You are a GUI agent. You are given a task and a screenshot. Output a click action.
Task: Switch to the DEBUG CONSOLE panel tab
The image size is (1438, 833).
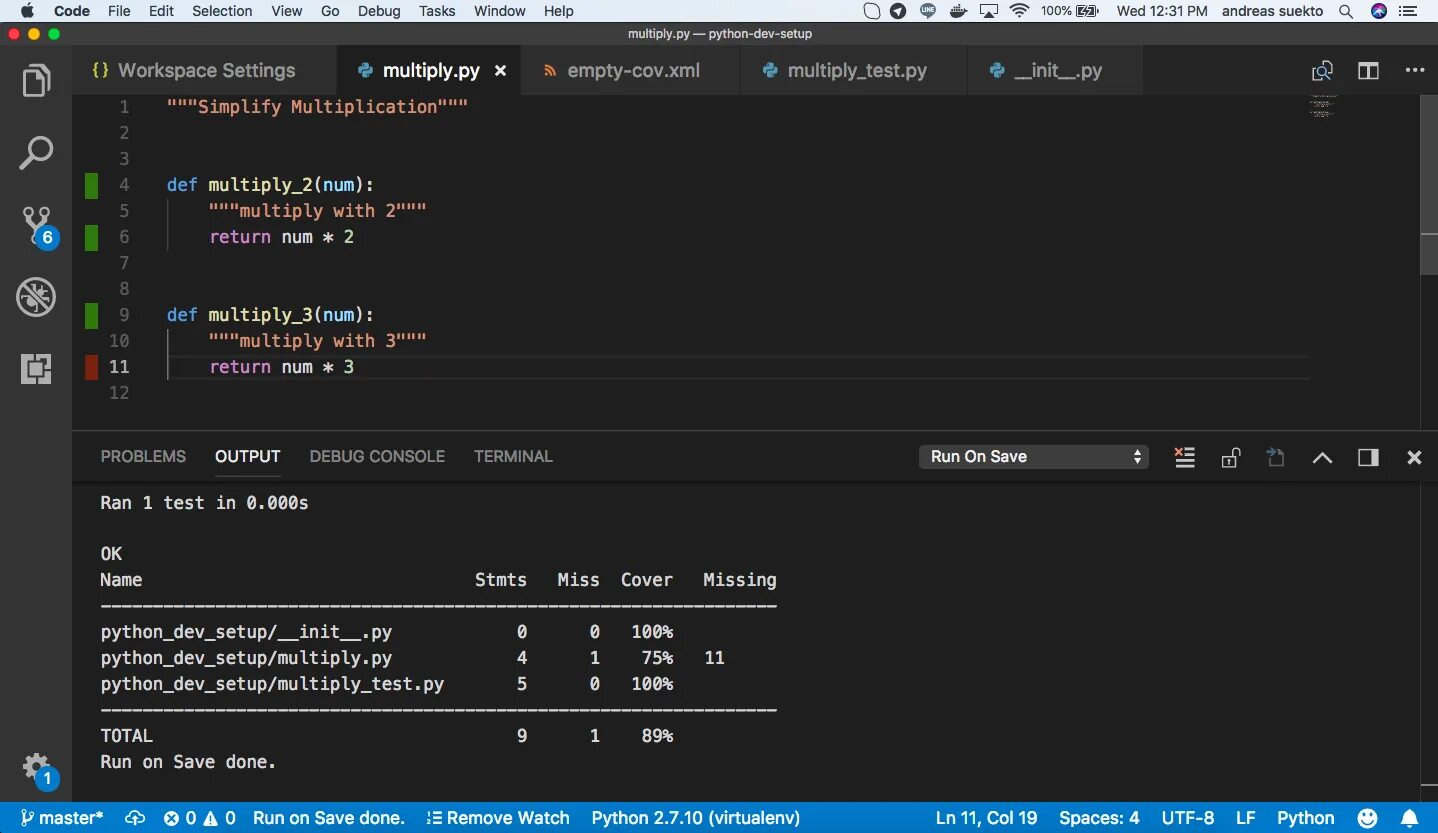pos(377,456)
